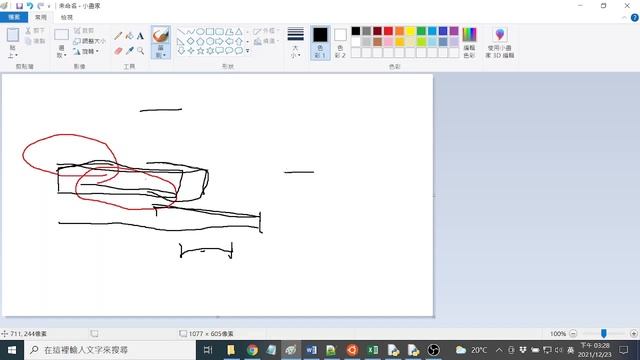
Task: Select the Pencil tool
Action: [118, 36]
